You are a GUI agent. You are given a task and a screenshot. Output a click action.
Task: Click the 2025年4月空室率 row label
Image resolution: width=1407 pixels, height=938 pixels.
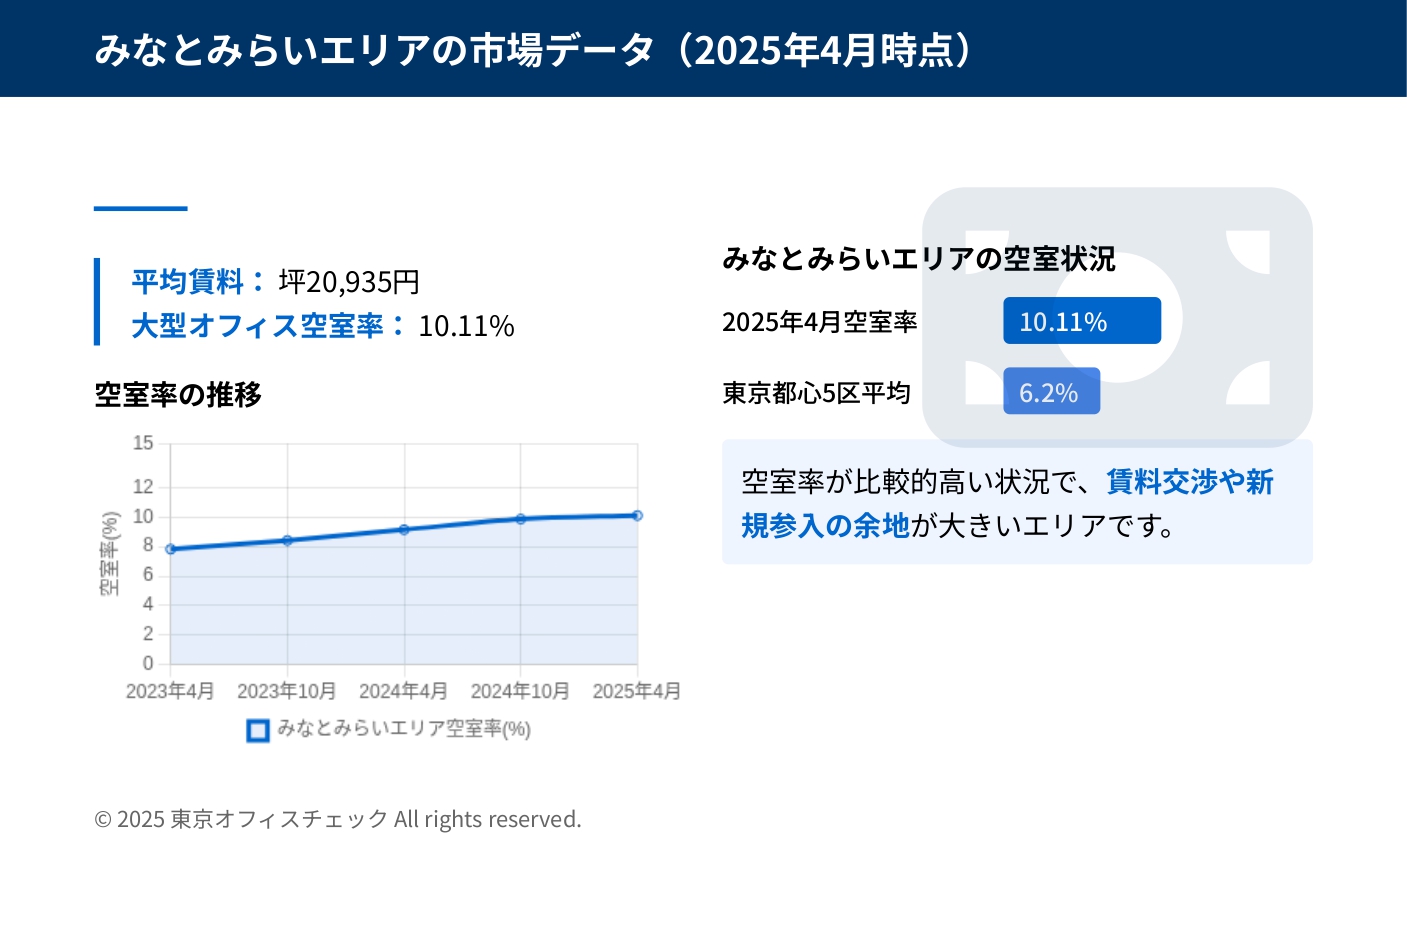819,322
